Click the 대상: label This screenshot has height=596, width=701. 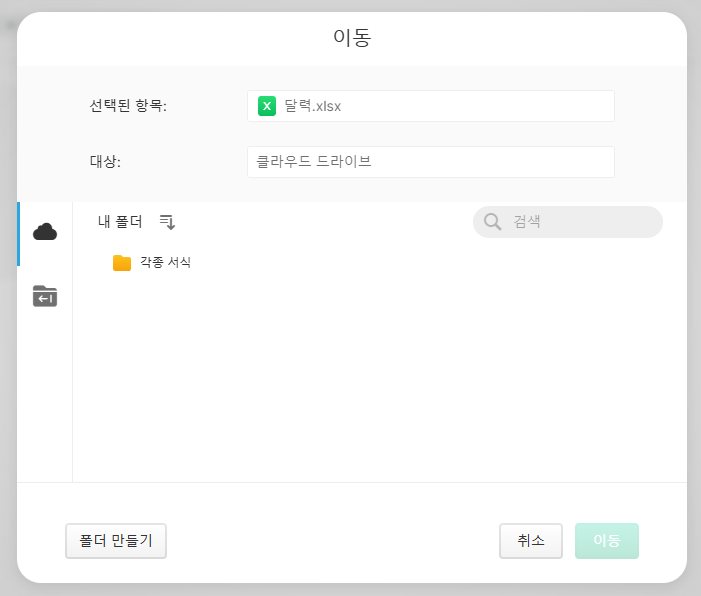pyautogui.click(x=105, y=161)
